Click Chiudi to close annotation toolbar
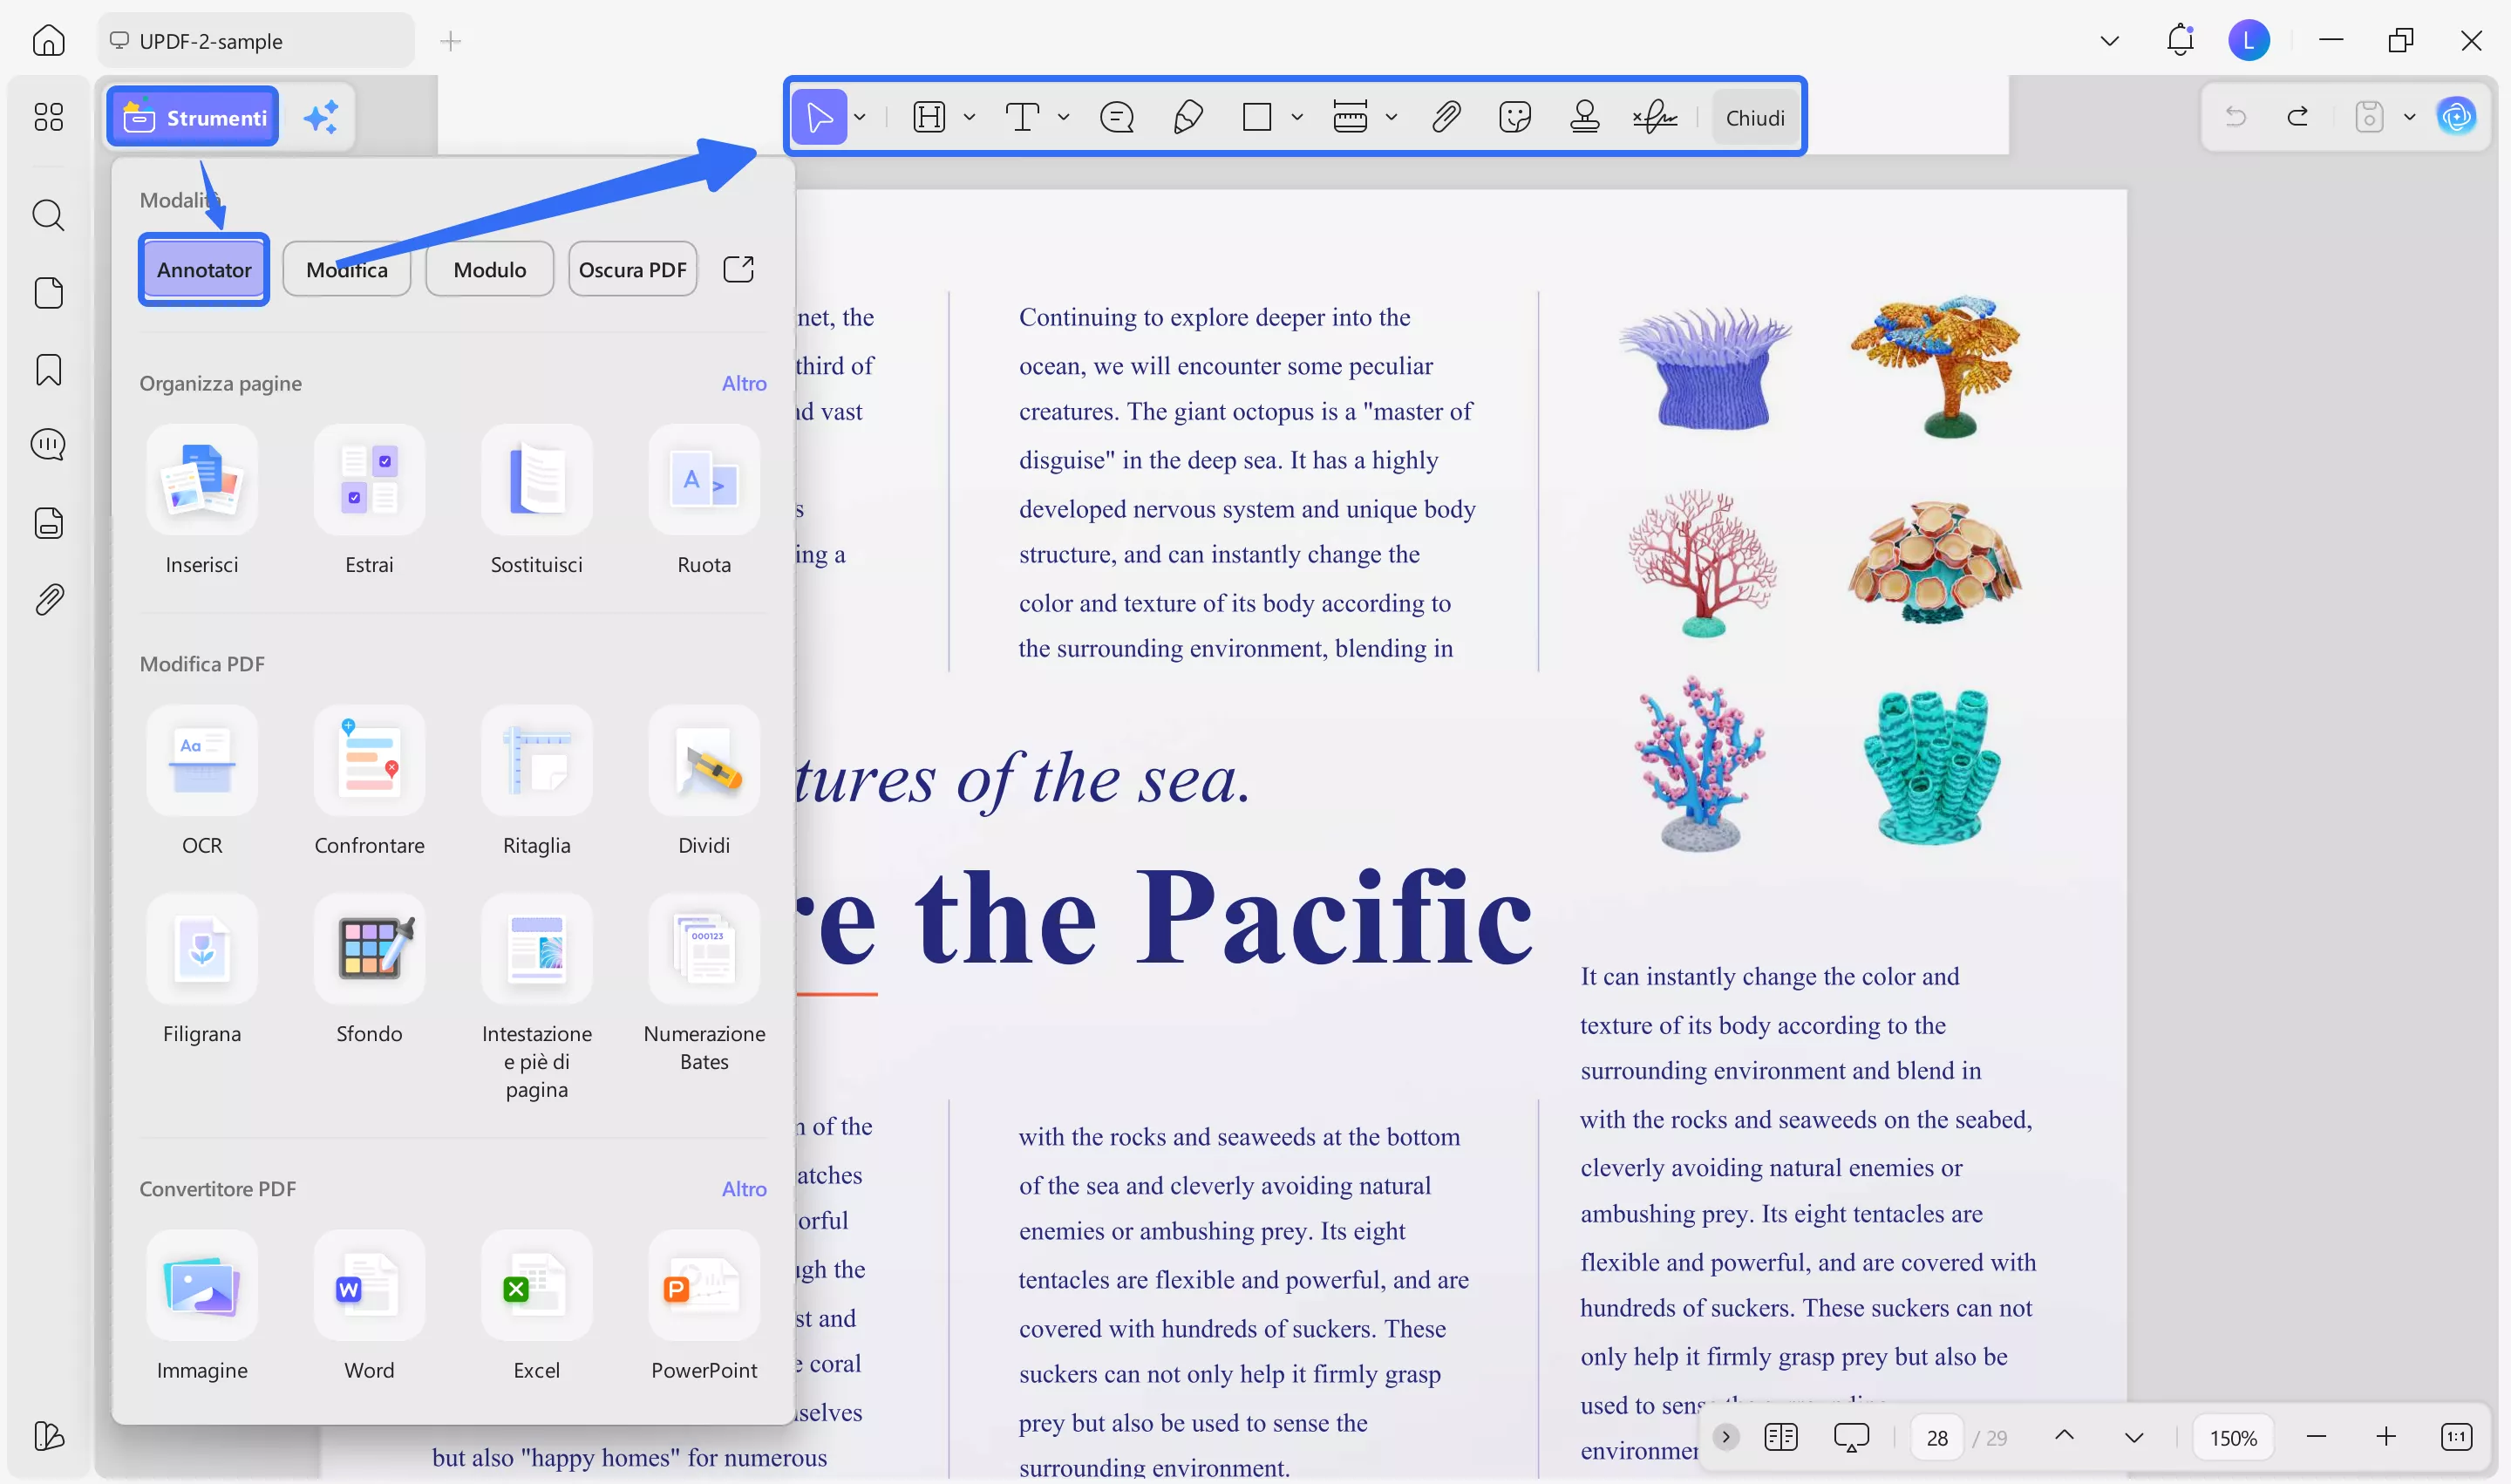The height and width of the screenshot is (1484, 2511). pos(1755,118)
